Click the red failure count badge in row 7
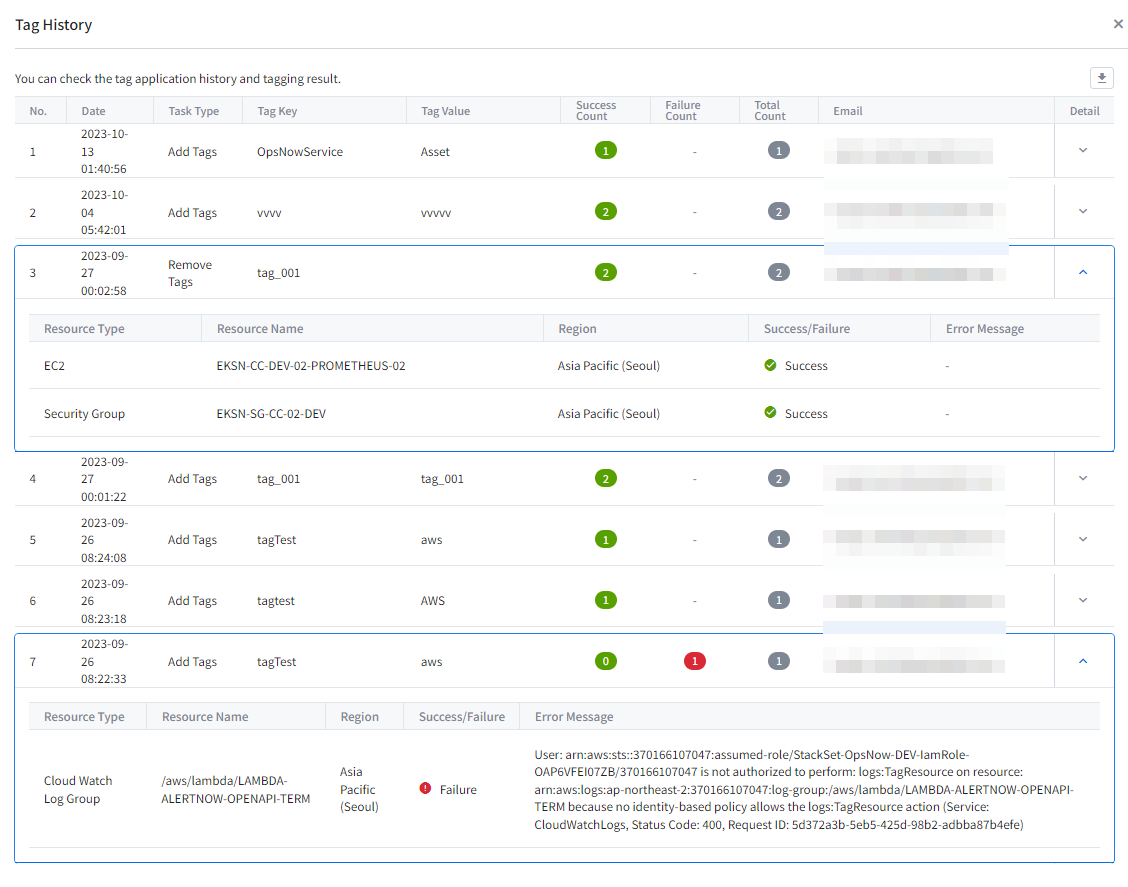1128x887 pixels. point(694,661)
